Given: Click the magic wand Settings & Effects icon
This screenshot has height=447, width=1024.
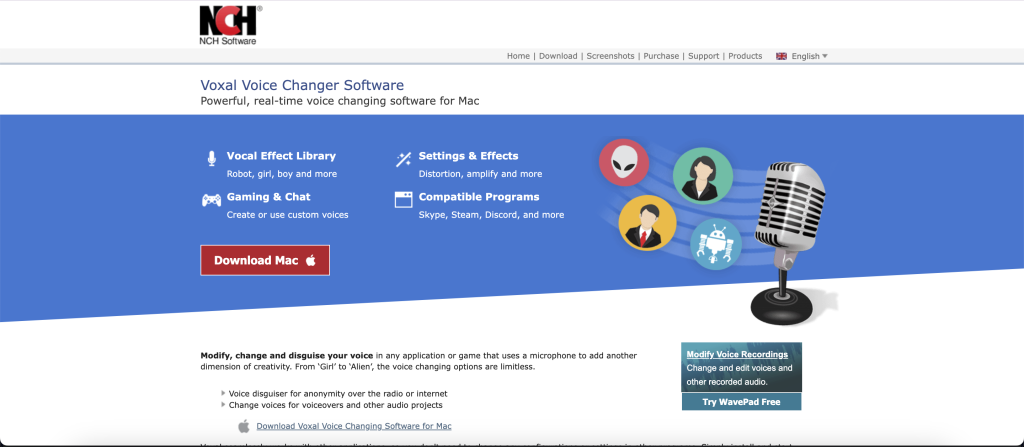Looking at the screenshot, I should [404, 159].
